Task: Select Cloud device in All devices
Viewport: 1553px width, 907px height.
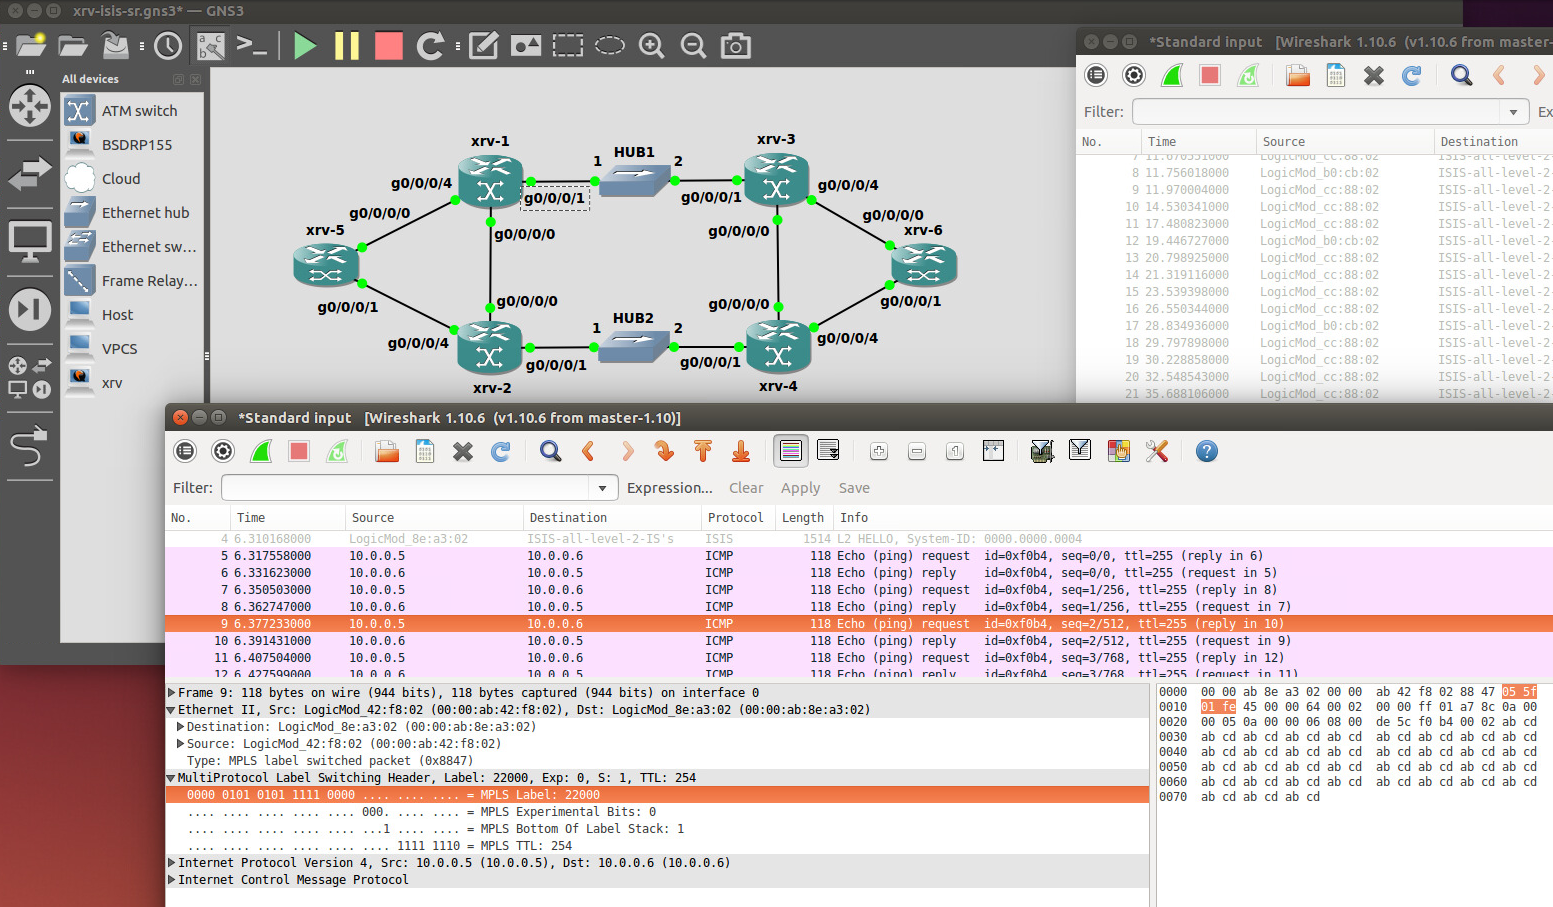Action: (x=132, y=179)
